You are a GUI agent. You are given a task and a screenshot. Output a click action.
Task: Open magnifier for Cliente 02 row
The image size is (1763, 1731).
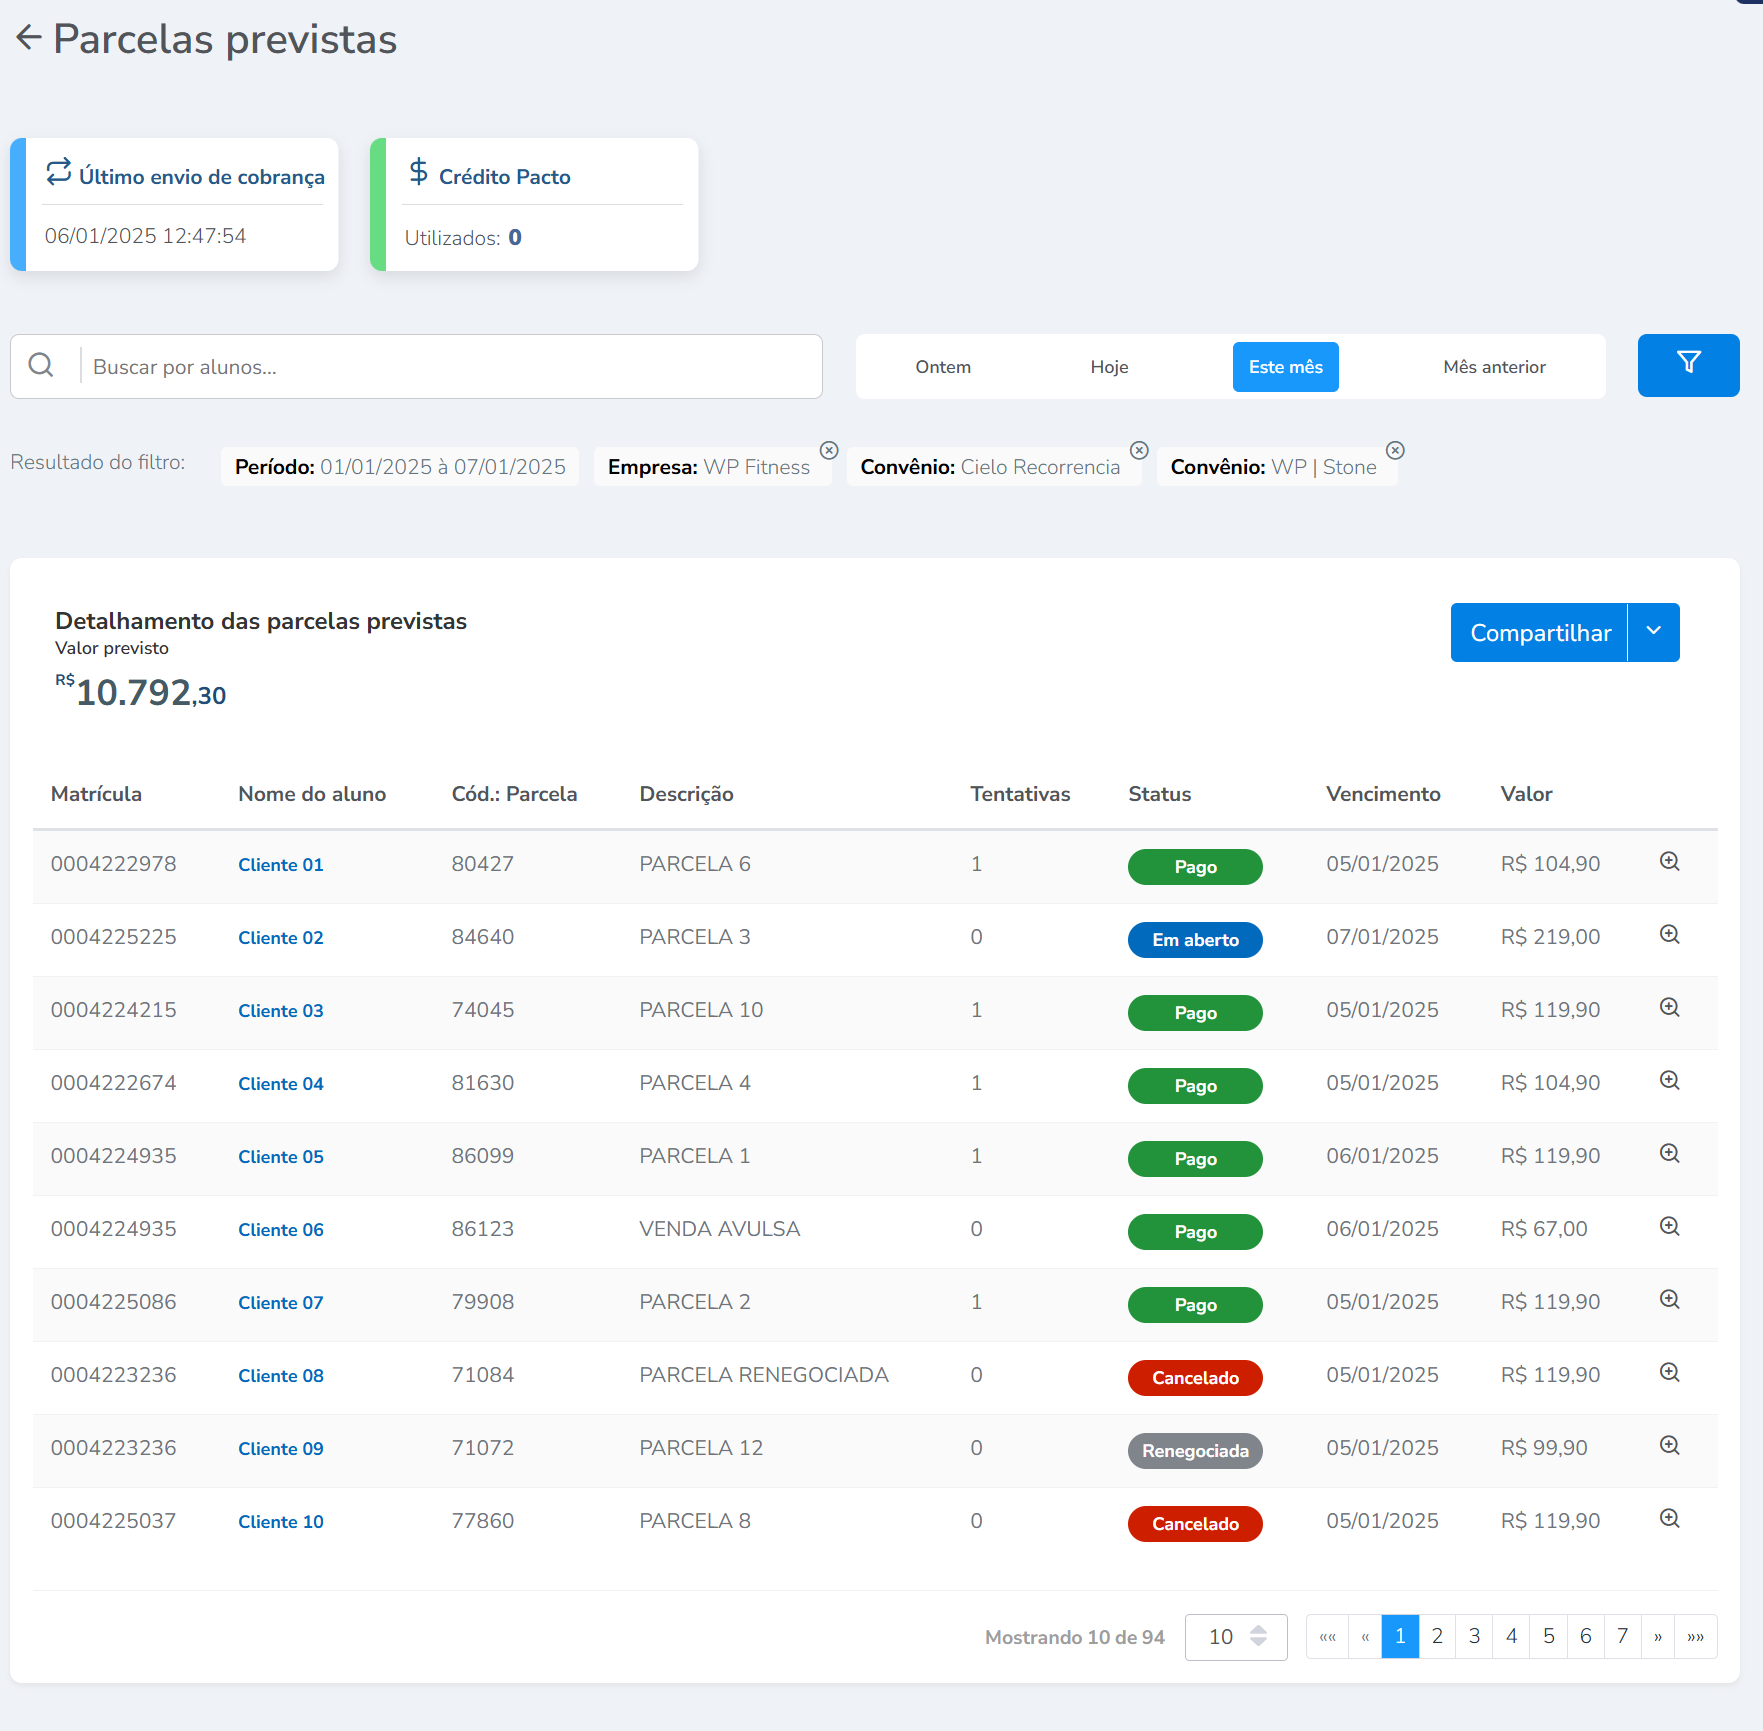1669,935
